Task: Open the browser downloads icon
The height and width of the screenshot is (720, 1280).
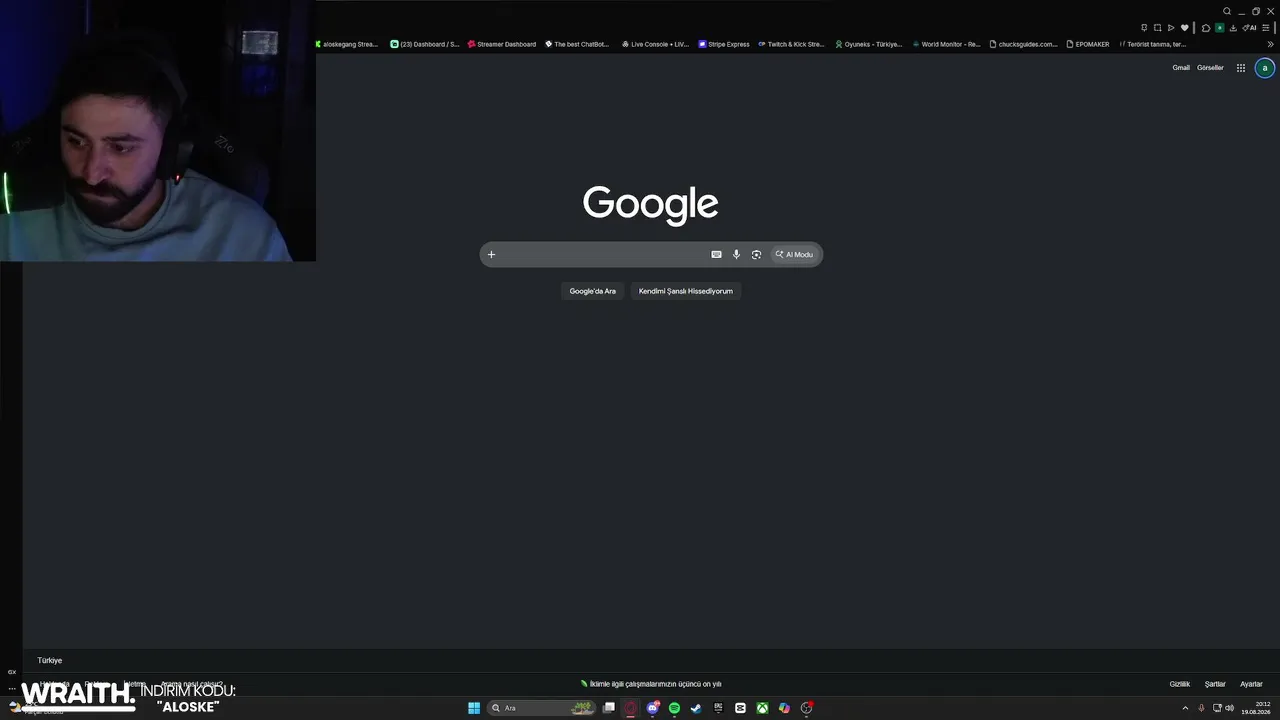Action: (x=1233, y=28)
